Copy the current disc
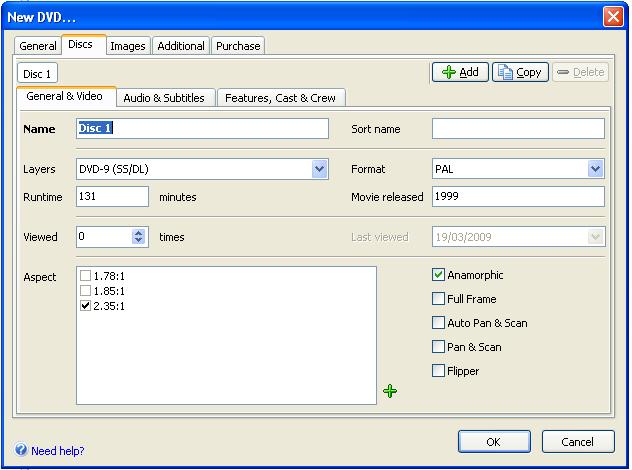Screen dimensions: 632x470 click(x=520, y=72)
